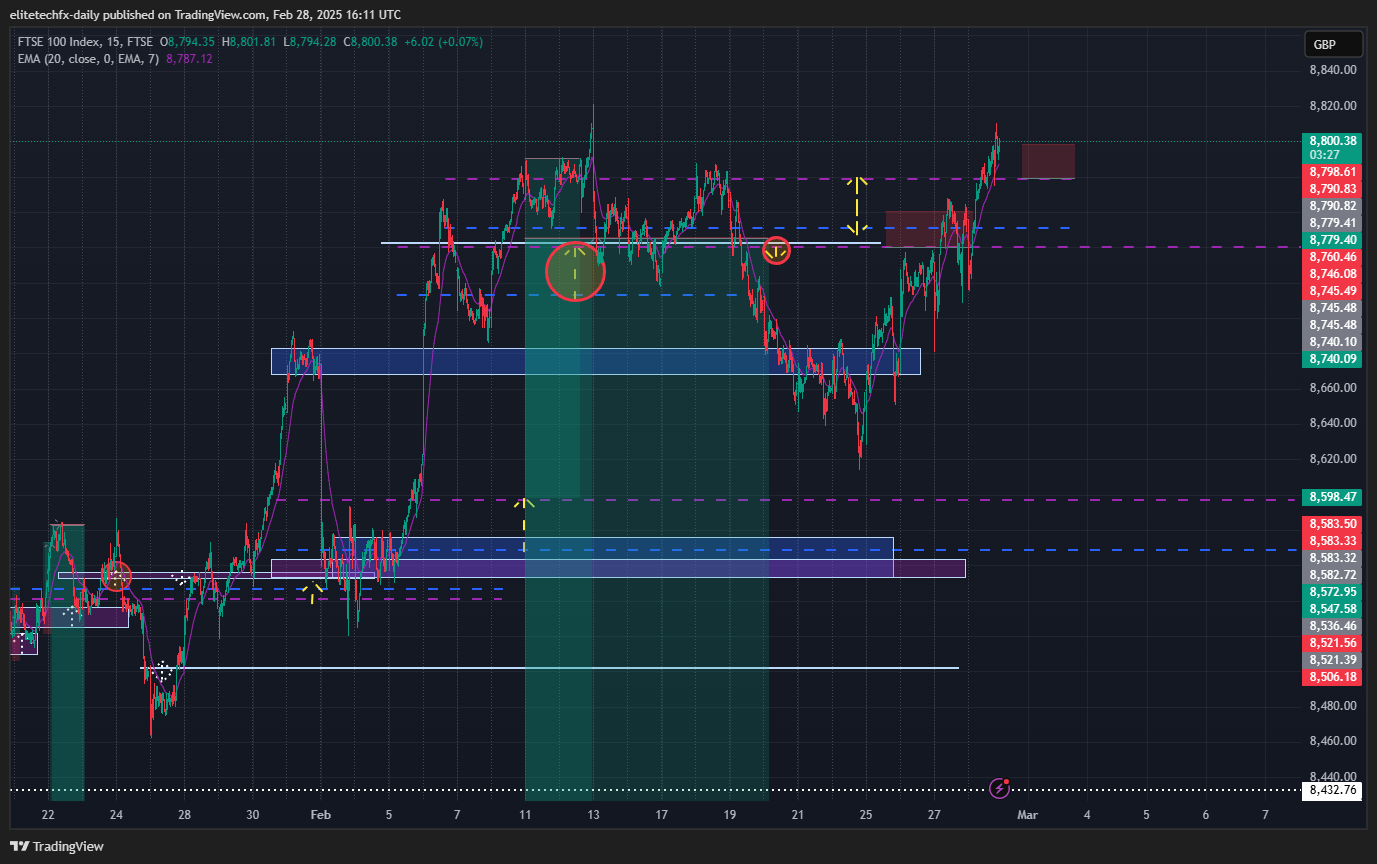1377x864 pixels.
Task: Click the green price label 8,572.95
Action: (x=1332, y=592)
